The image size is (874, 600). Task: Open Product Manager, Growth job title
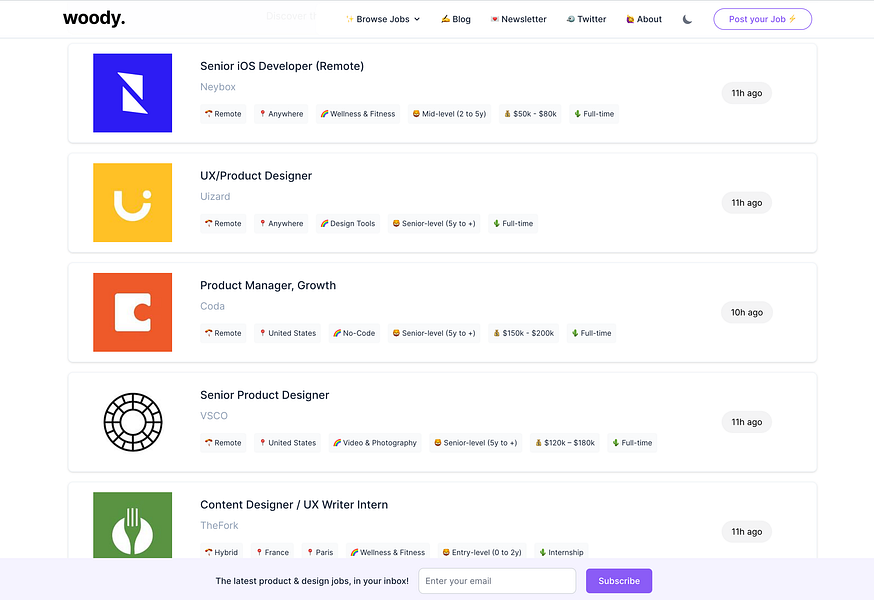click(x=268, y=286)
